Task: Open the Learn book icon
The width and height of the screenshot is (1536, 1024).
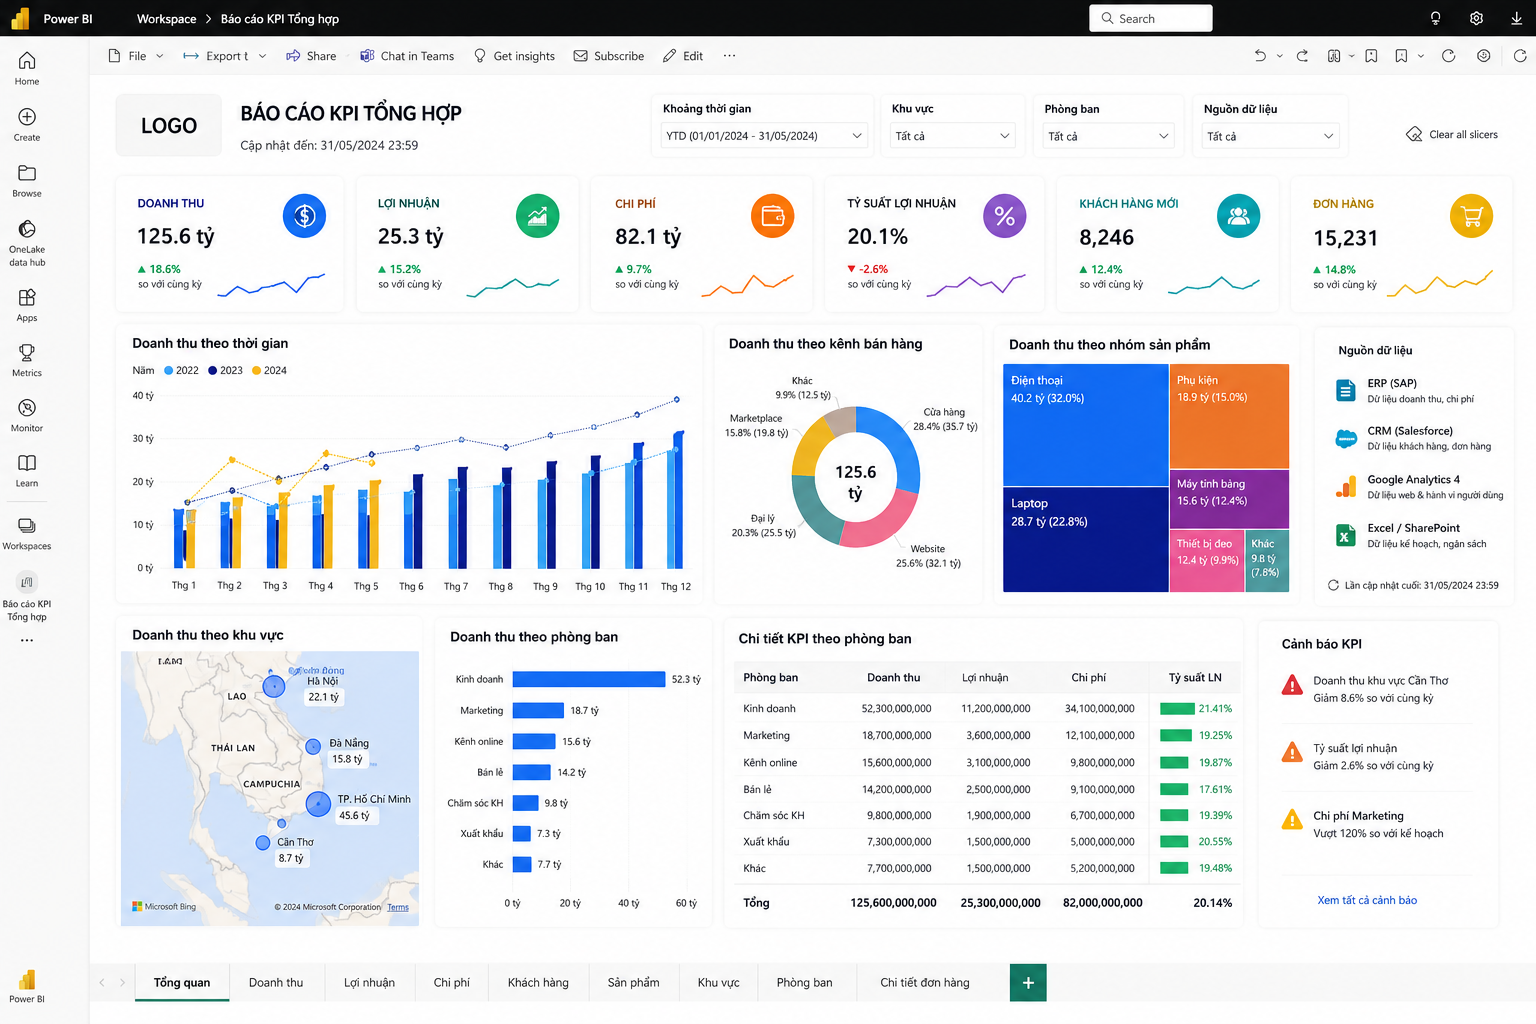Action: tap(27, 470)
